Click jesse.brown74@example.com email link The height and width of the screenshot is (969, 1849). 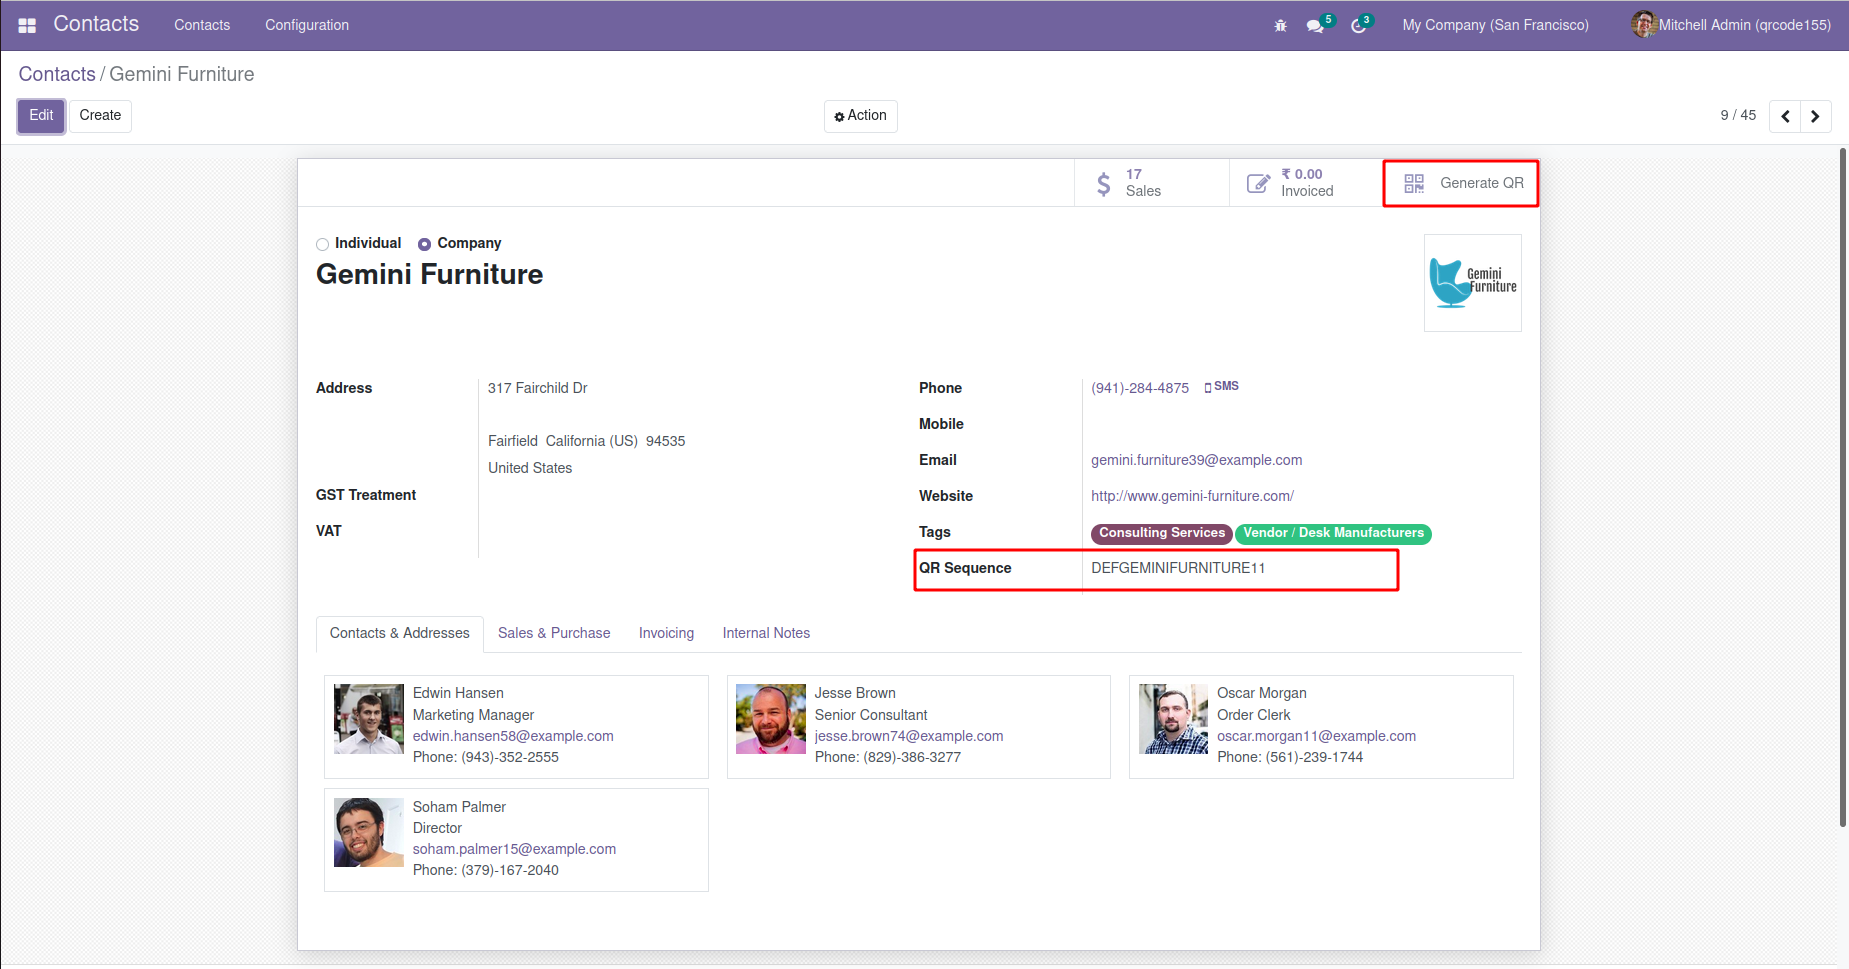point(909,736)
